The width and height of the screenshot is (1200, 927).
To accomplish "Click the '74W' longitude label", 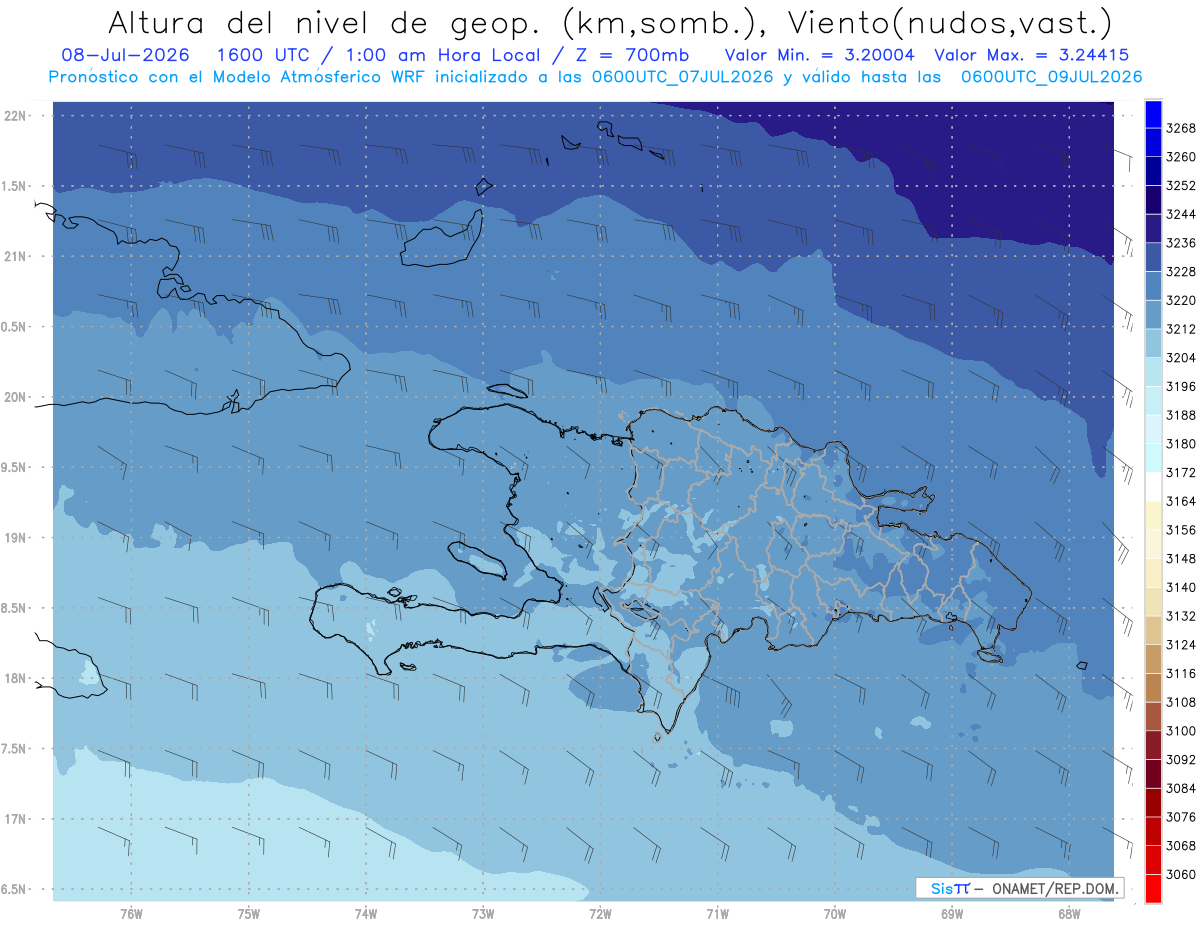I will pyautogui.click(x=366, y=914).
